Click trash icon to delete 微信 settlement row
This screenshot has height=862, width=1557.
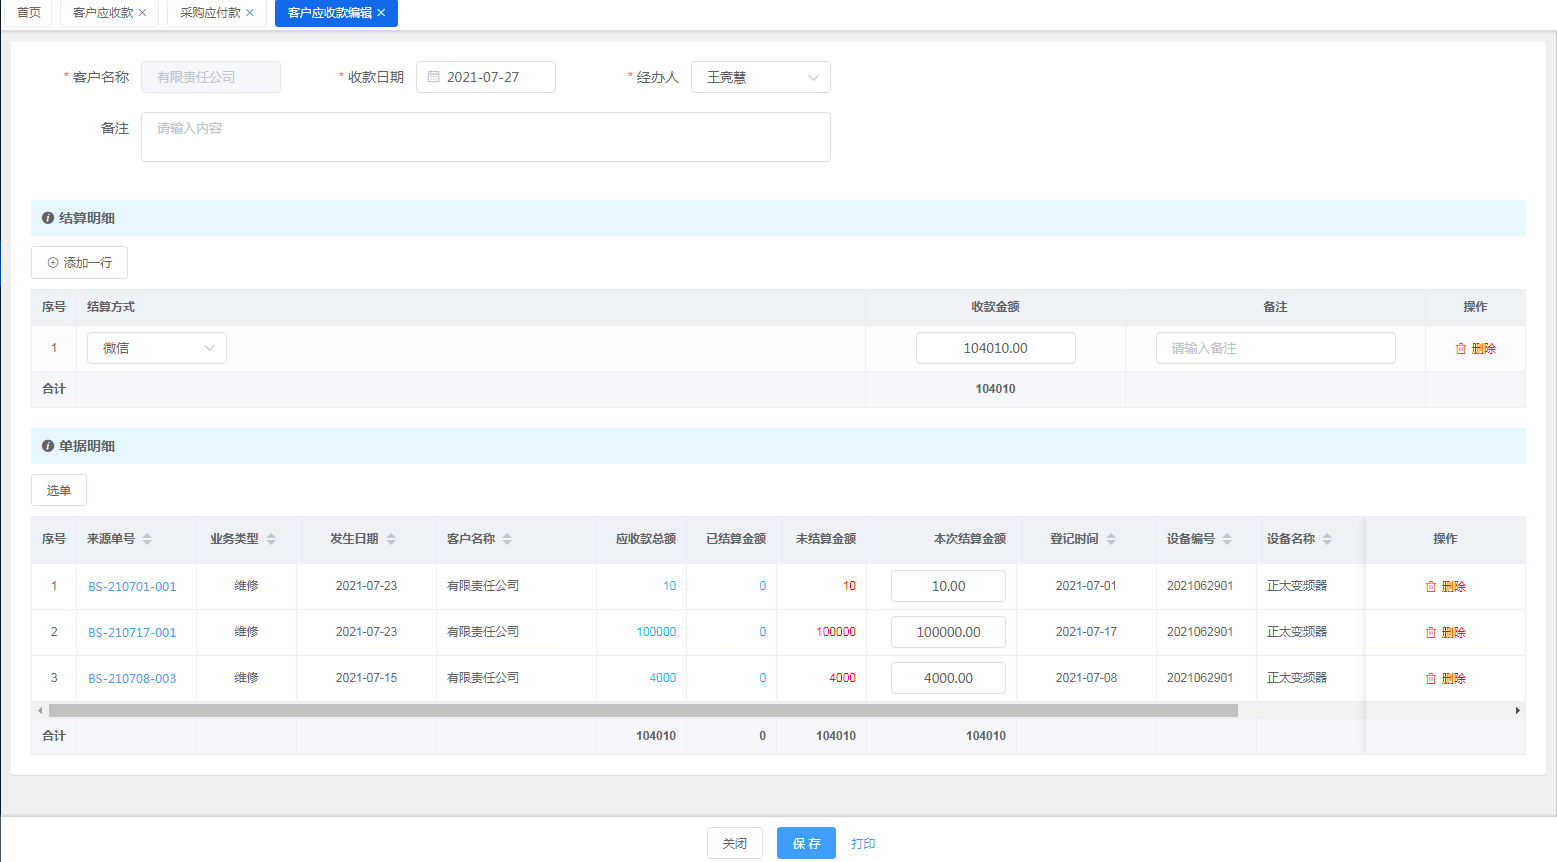tap(1461, 349)
